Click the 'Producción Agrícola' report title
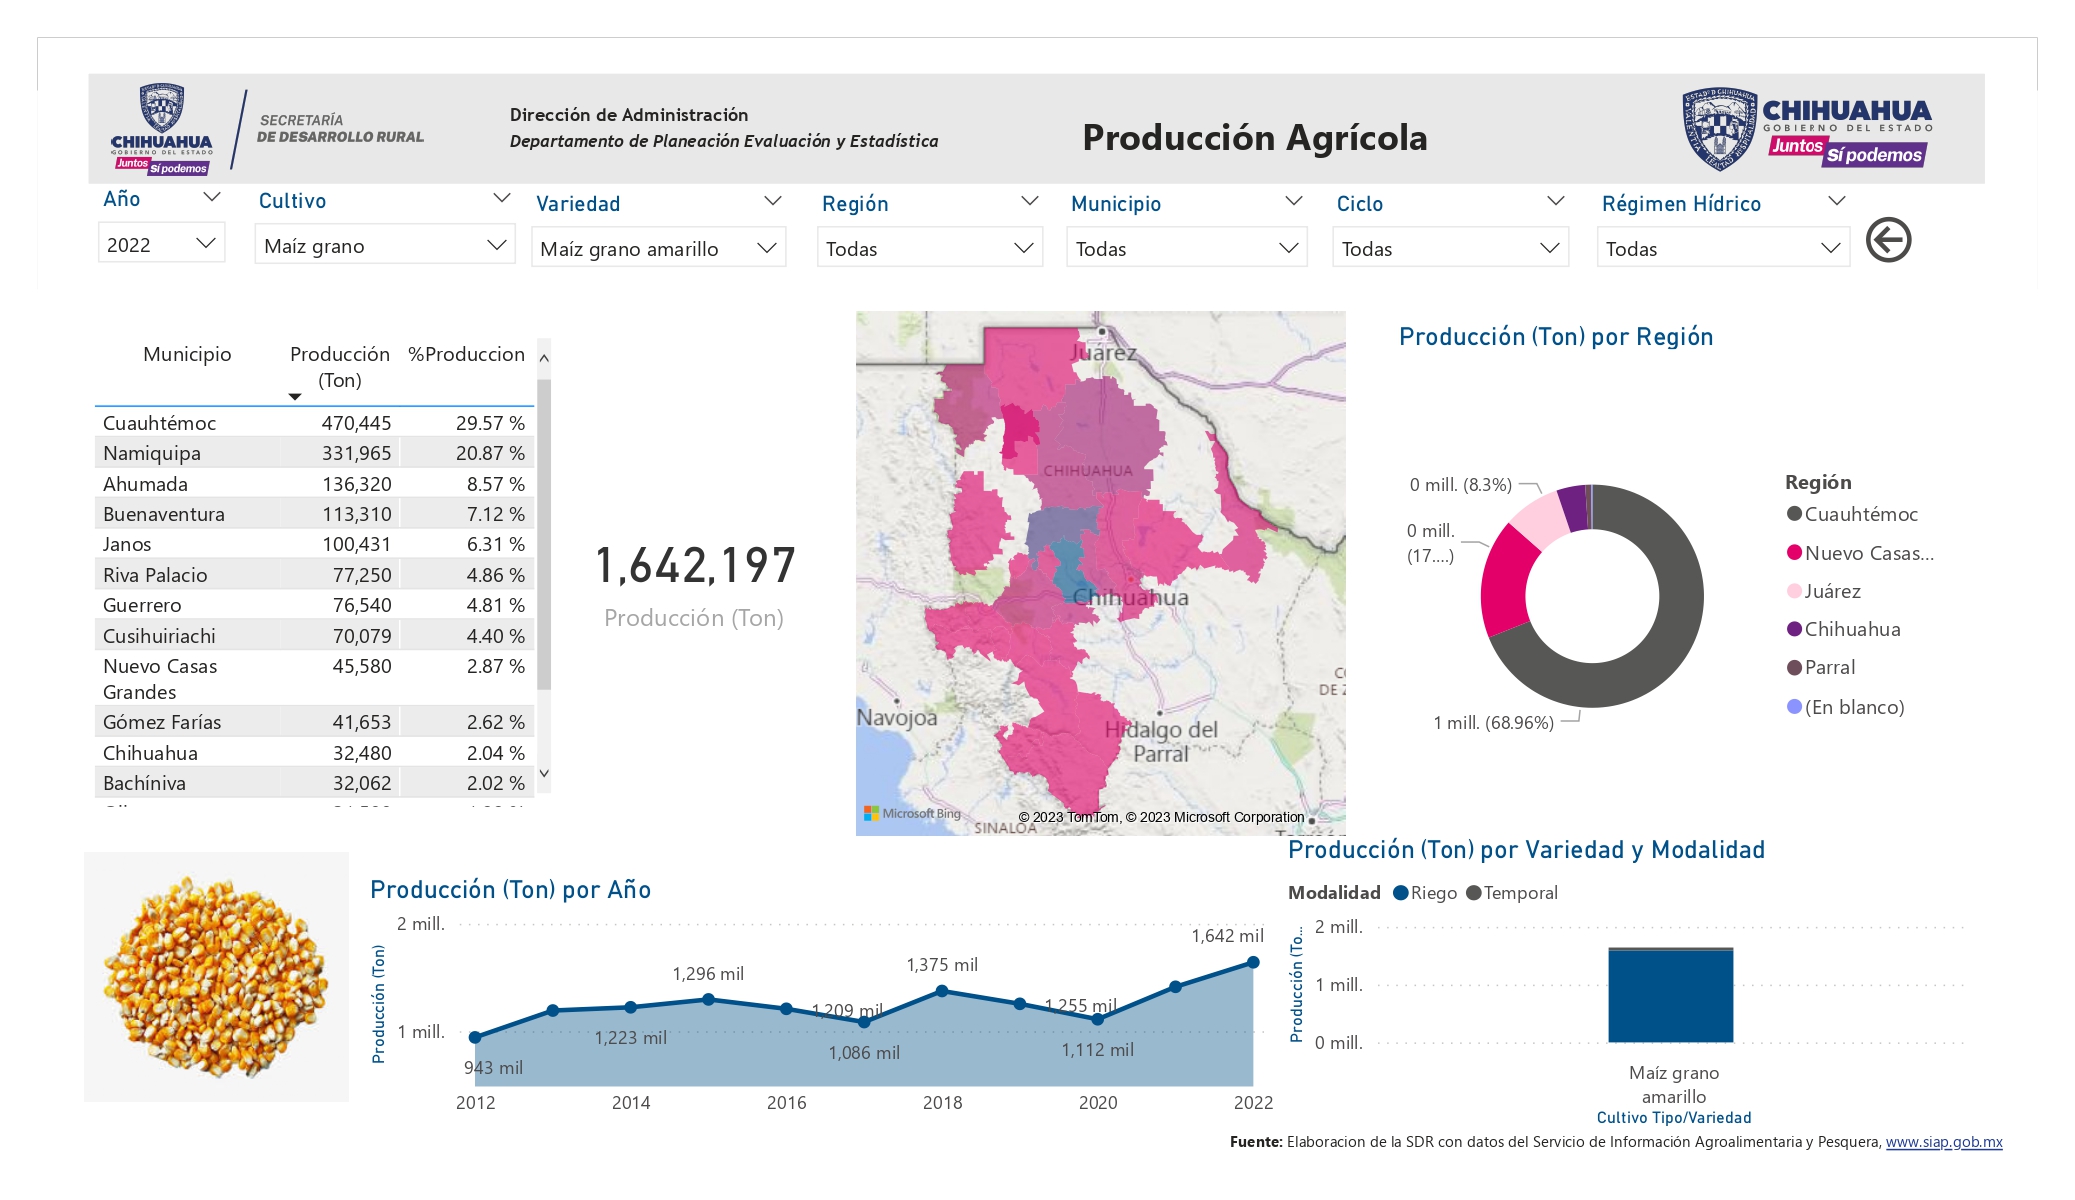The image size is (2075, 1200). (1255, 137)
